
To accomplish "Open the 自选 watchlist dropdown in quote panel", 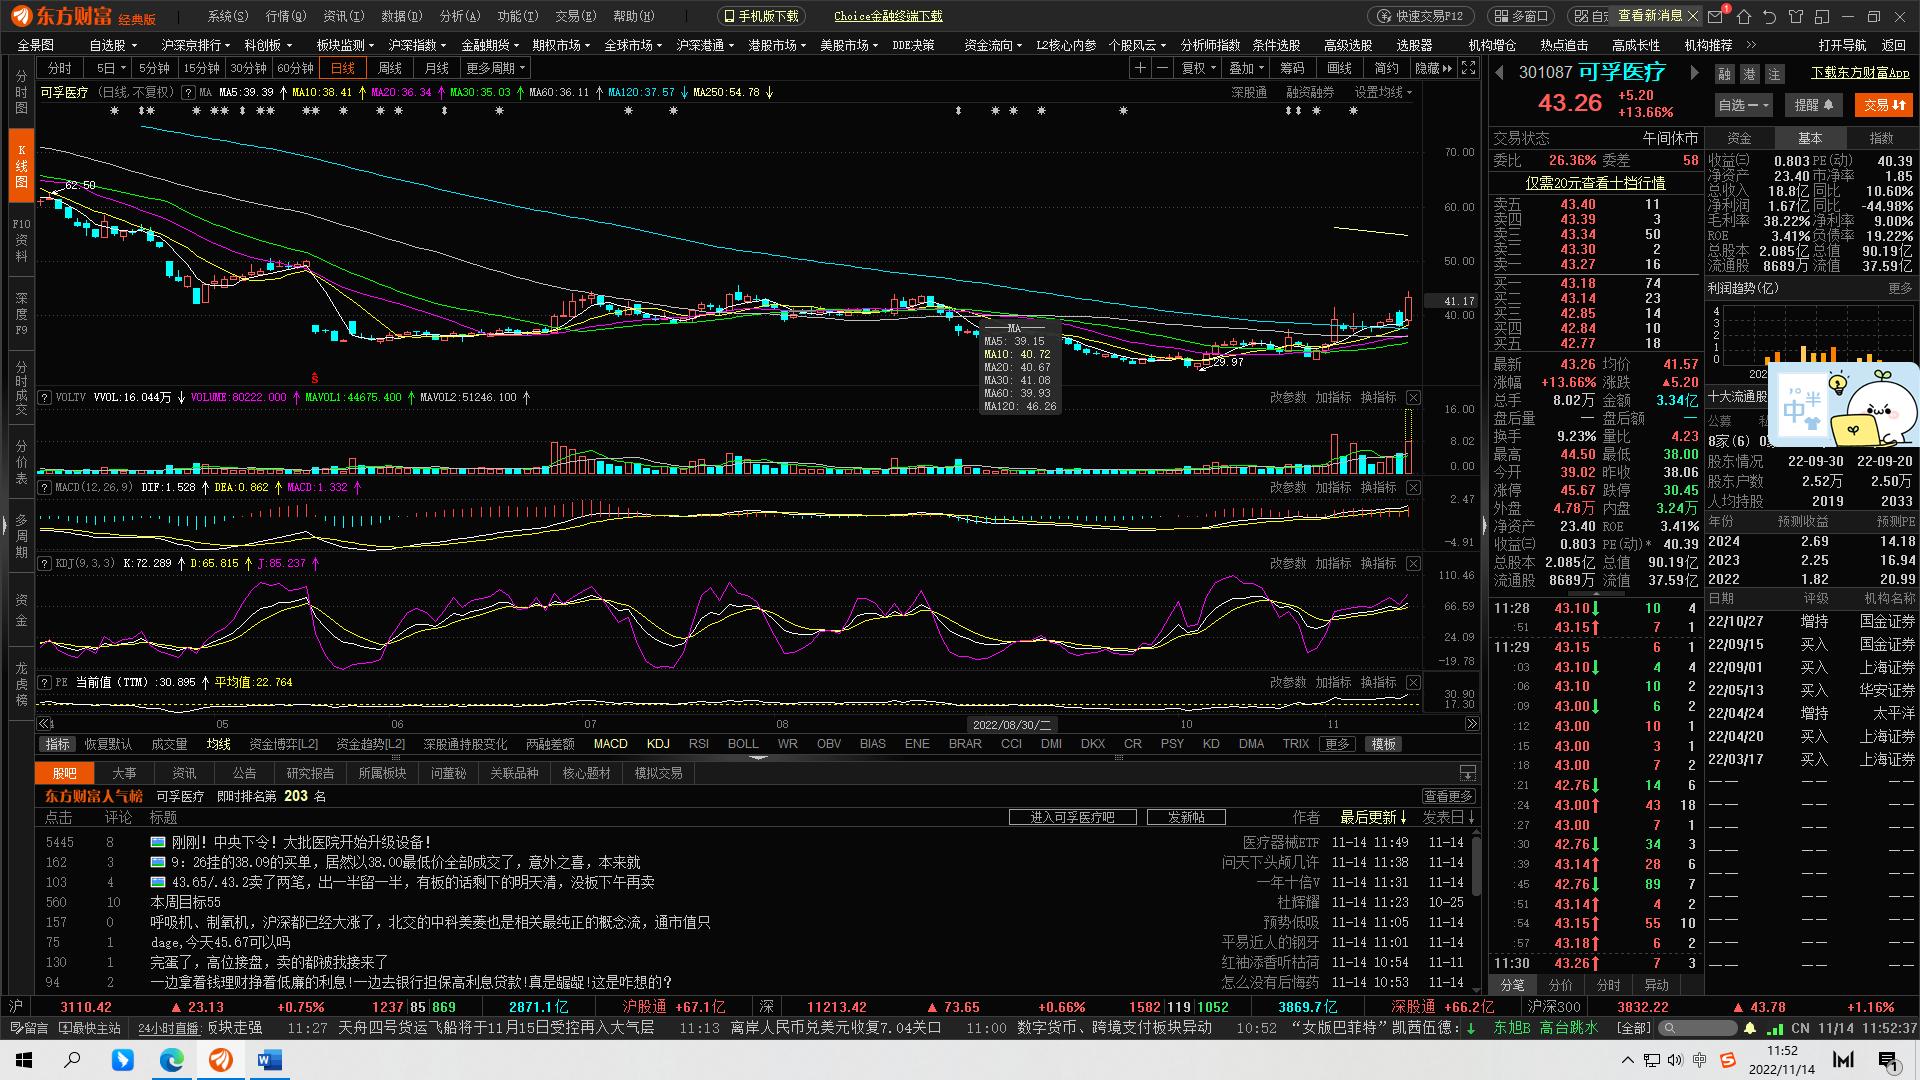I will click(x=1744, y=105).
